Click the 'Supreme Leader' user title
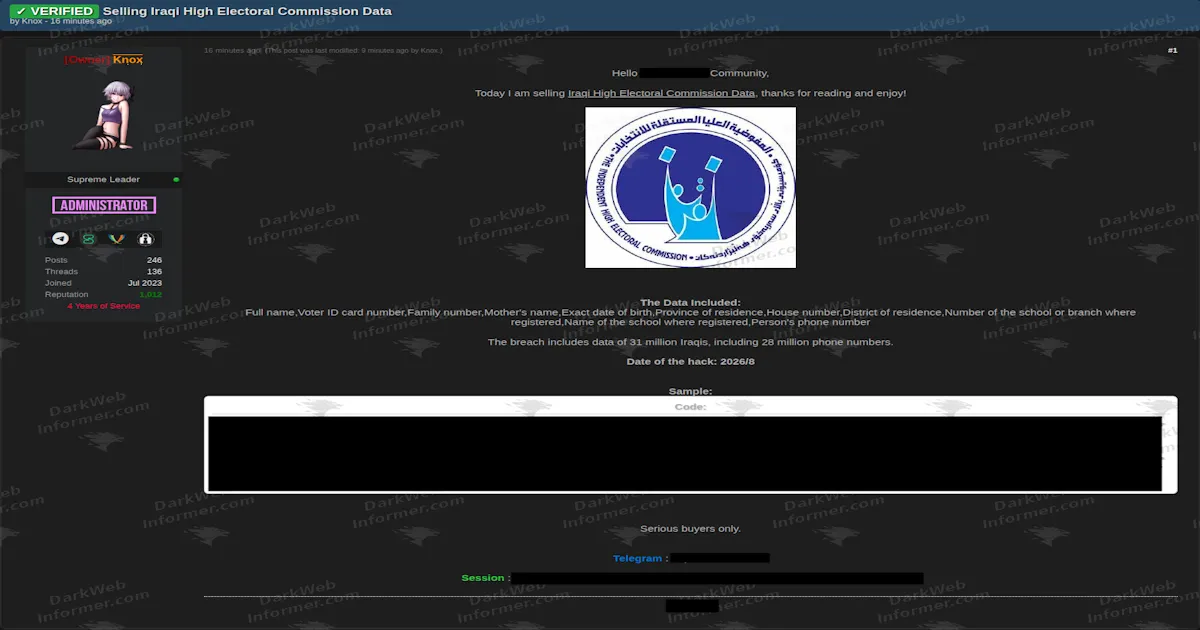This screenshot has width=1200, height=630. pyautogui.click(x=104, y=180)
